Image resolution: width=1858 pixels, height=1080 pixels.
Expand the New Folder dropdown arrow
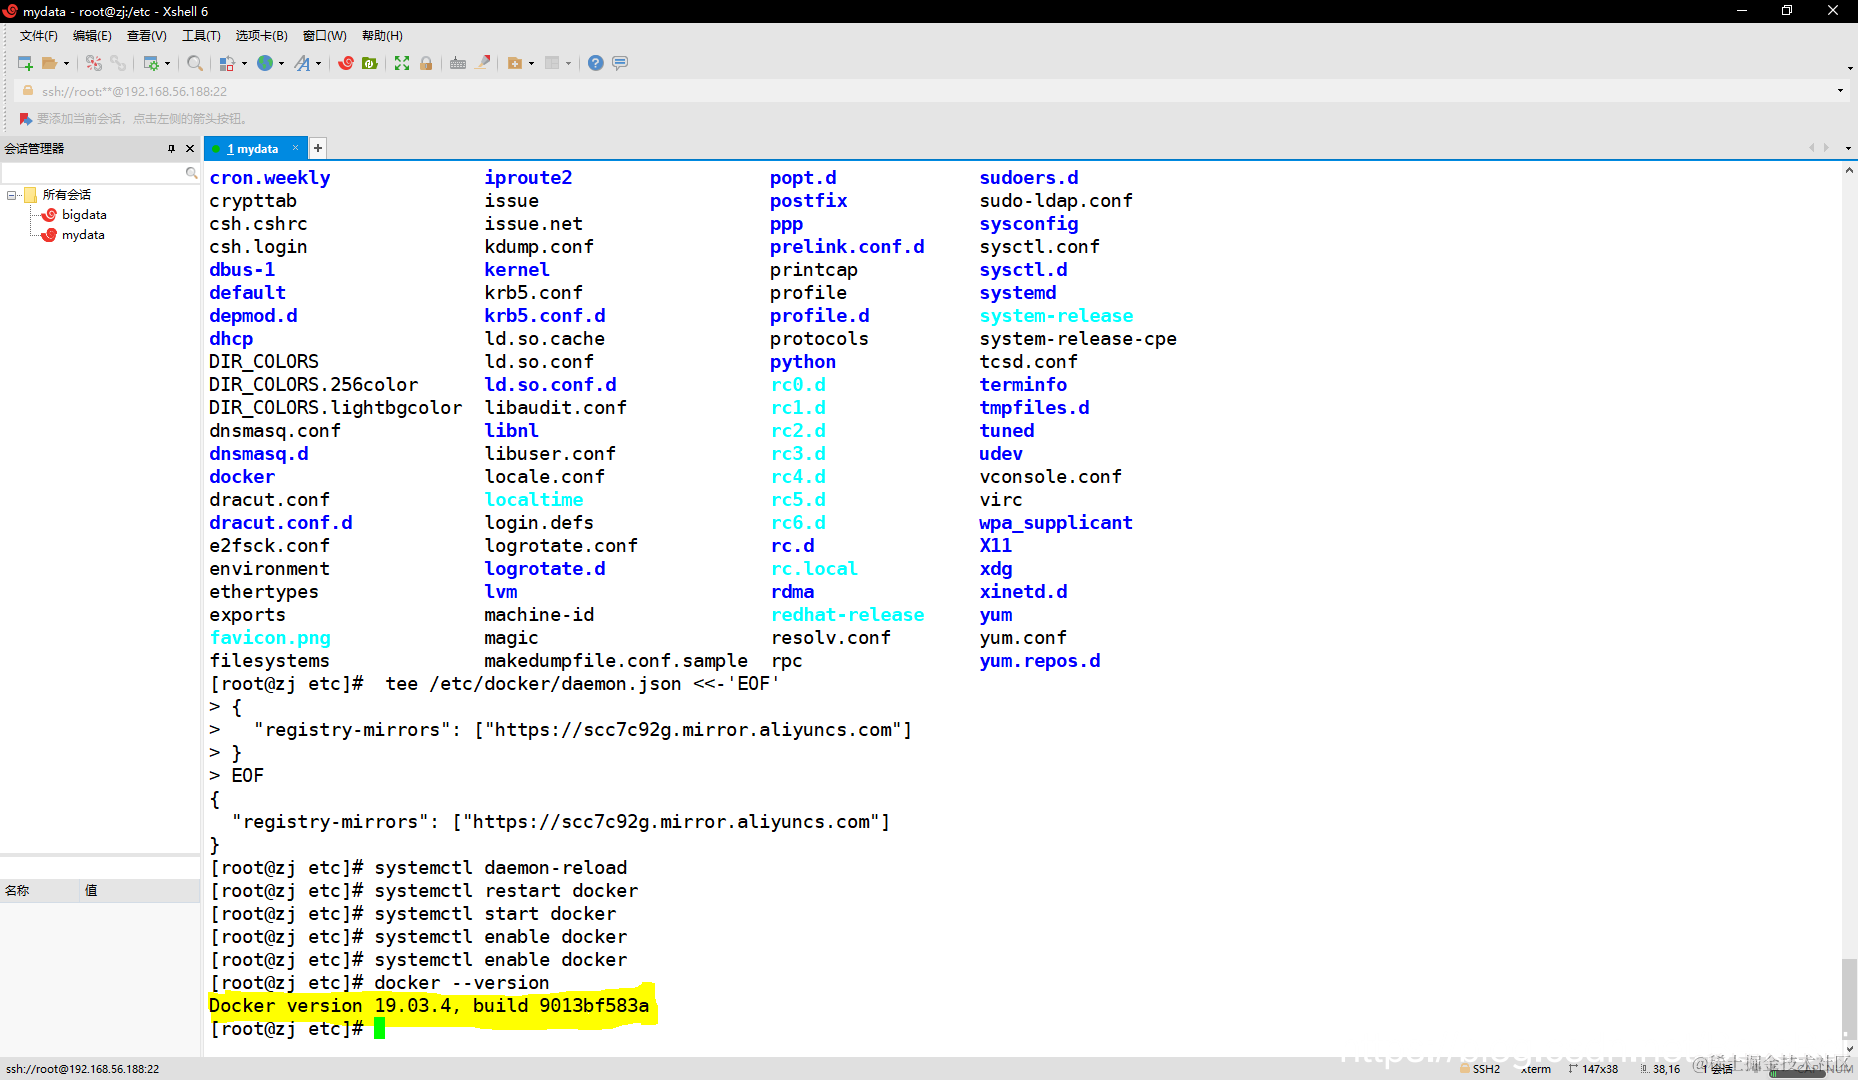pyautogui.click(x=532, y=63)
